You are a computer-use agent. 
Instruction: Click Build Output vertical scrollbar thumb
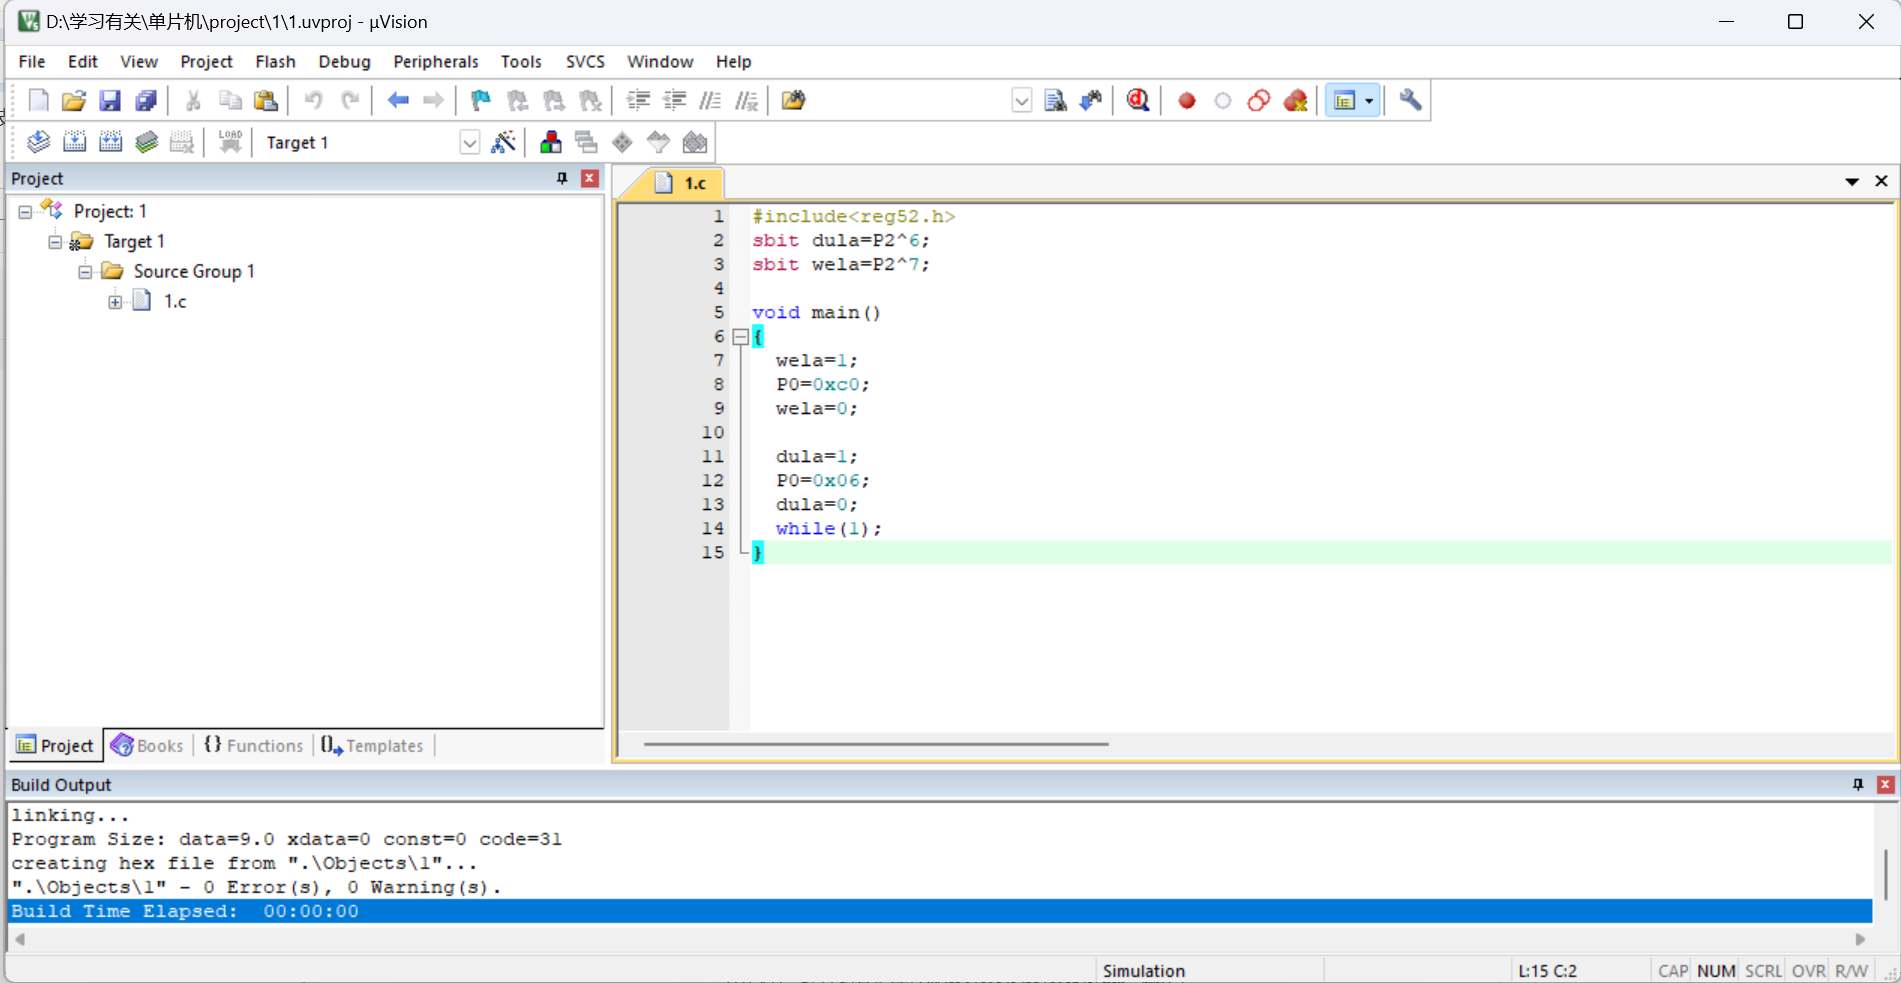point(1885,874)
